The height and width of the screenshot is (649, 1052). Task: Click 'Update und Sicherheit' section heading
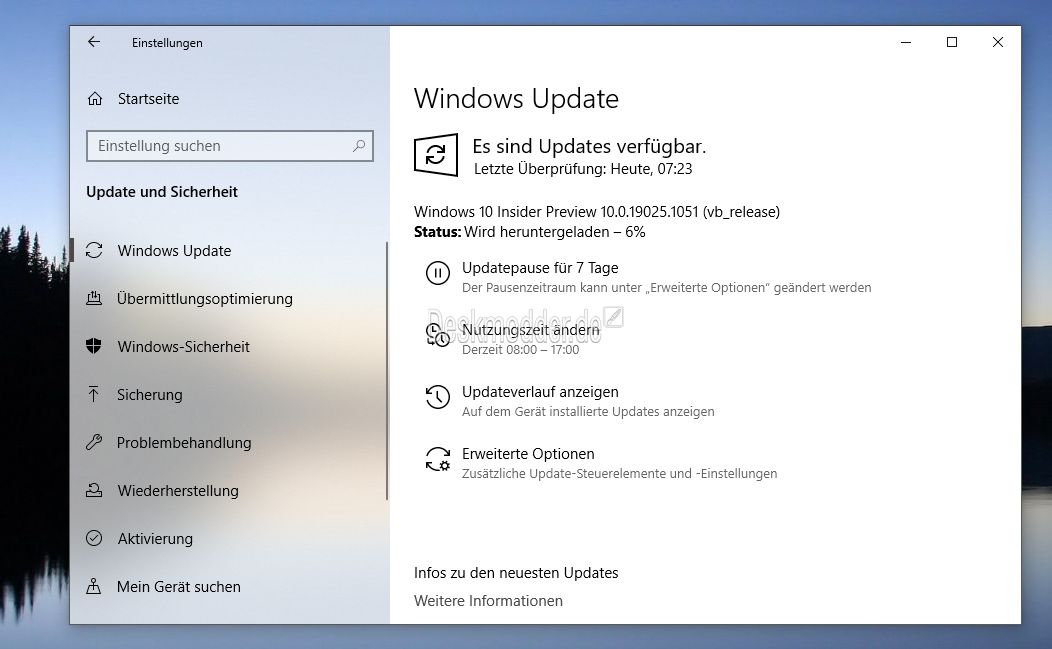coord(162,192)
